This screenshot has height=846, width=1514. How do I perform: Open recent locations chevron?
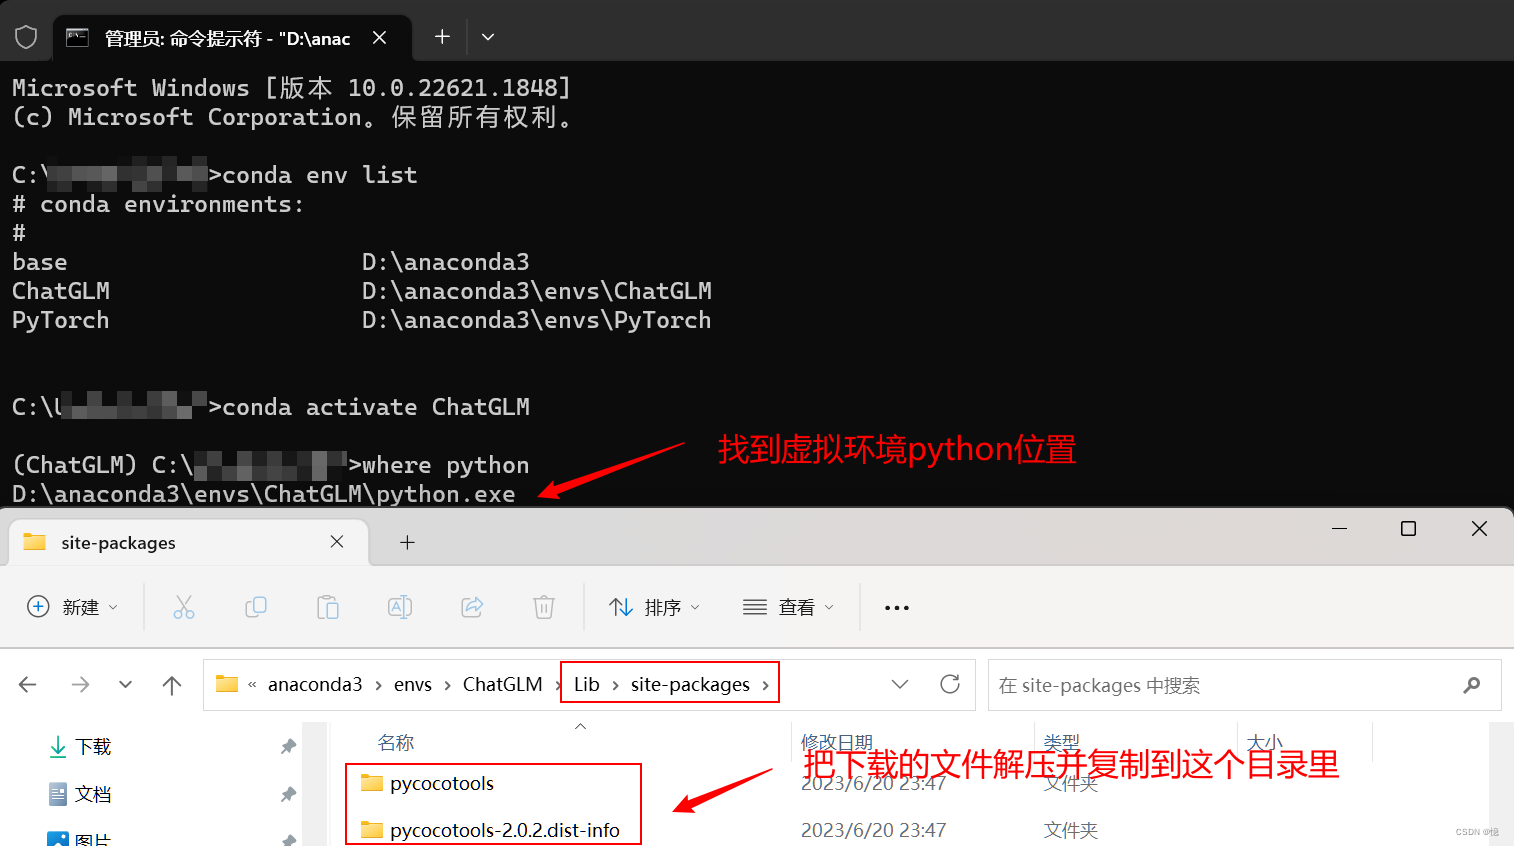coord(125,685)
